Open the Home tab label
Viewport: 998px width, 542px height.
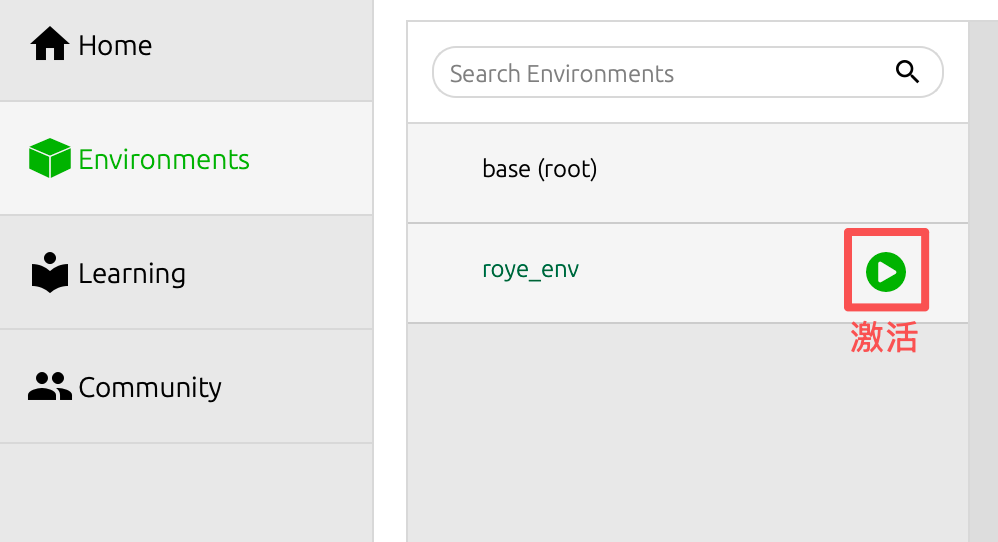[115, 45]
